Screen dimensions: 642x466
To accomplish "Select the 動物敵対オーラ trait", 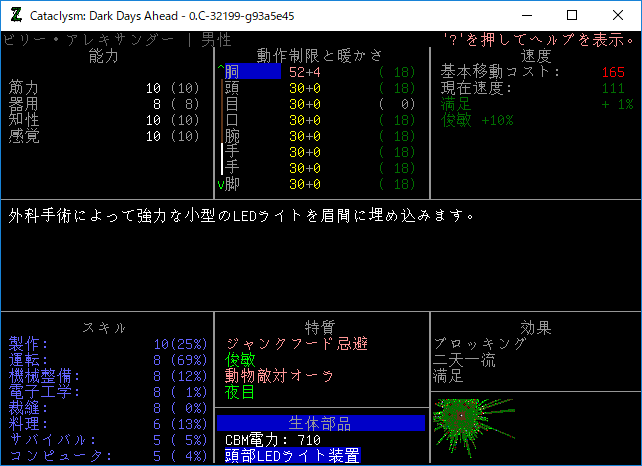I will pos(280,376).
